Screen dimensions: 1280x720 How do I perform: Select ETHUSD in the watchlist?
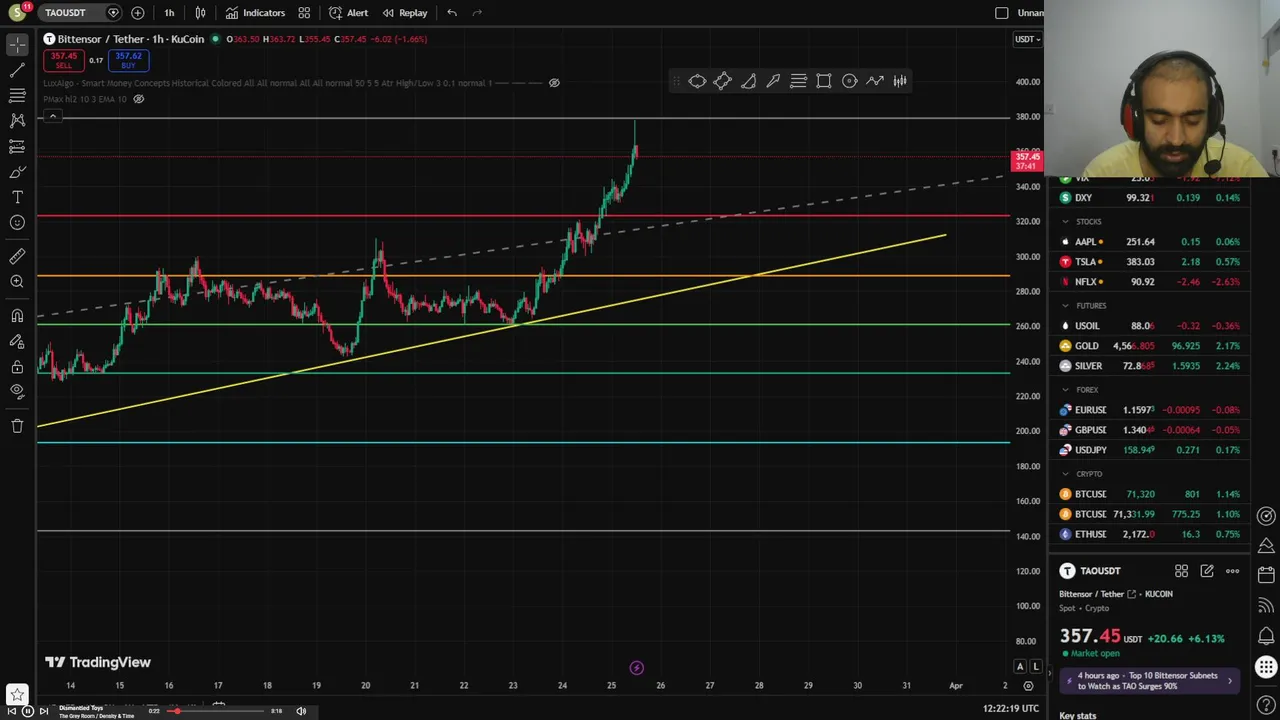[x=1148, y=534]
